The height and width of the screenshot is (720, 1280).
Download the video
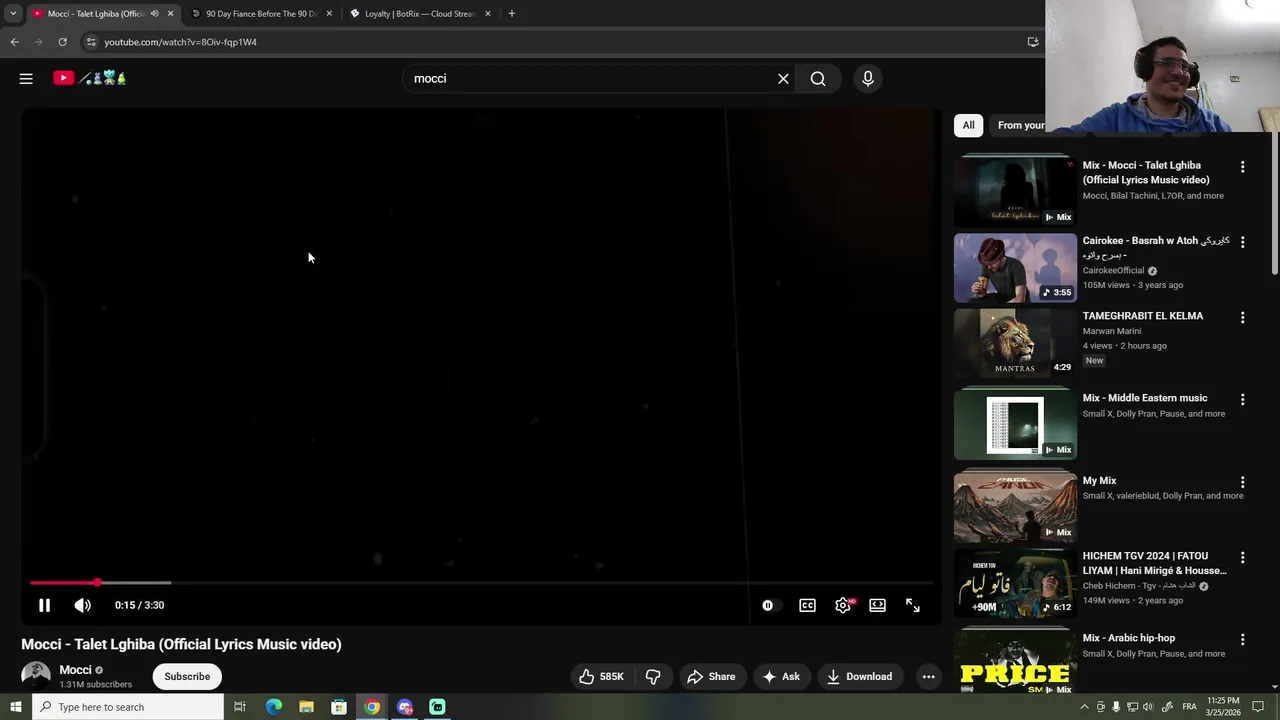tap(859, 677)
